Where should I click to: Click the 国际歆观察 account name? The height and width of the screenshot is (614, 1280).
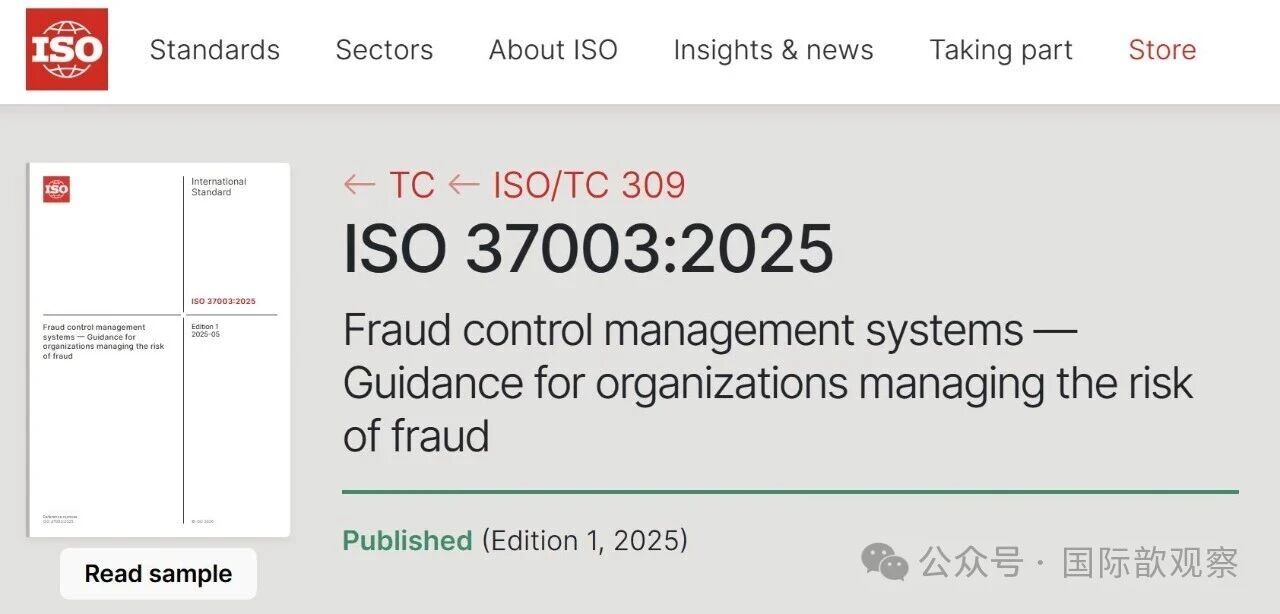point(1150,562)
